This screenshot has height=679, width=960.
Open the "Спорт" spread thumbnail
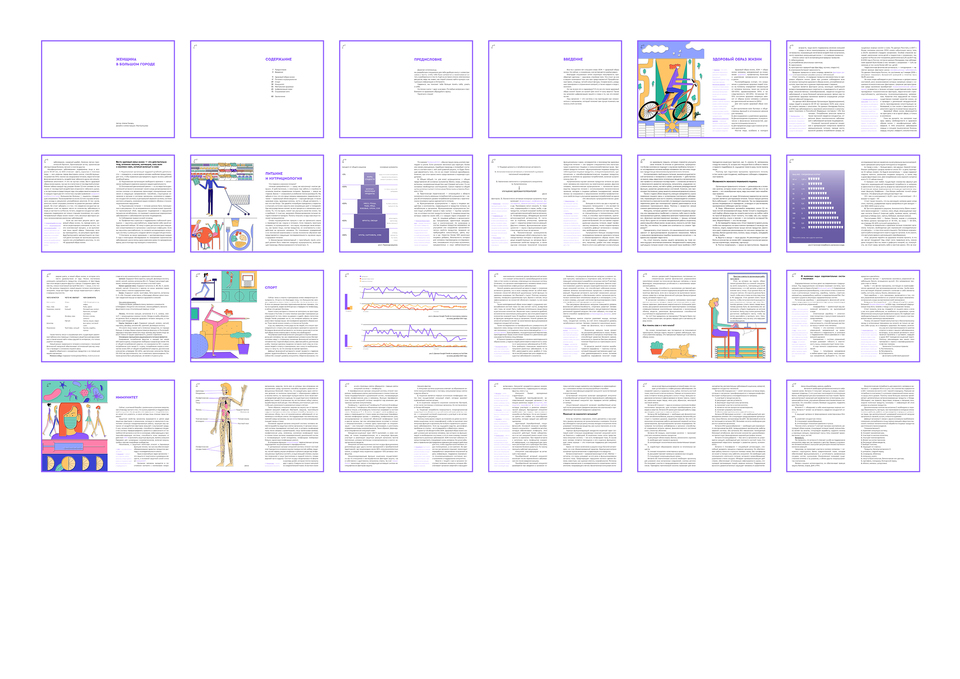click(x=257, y=316)
